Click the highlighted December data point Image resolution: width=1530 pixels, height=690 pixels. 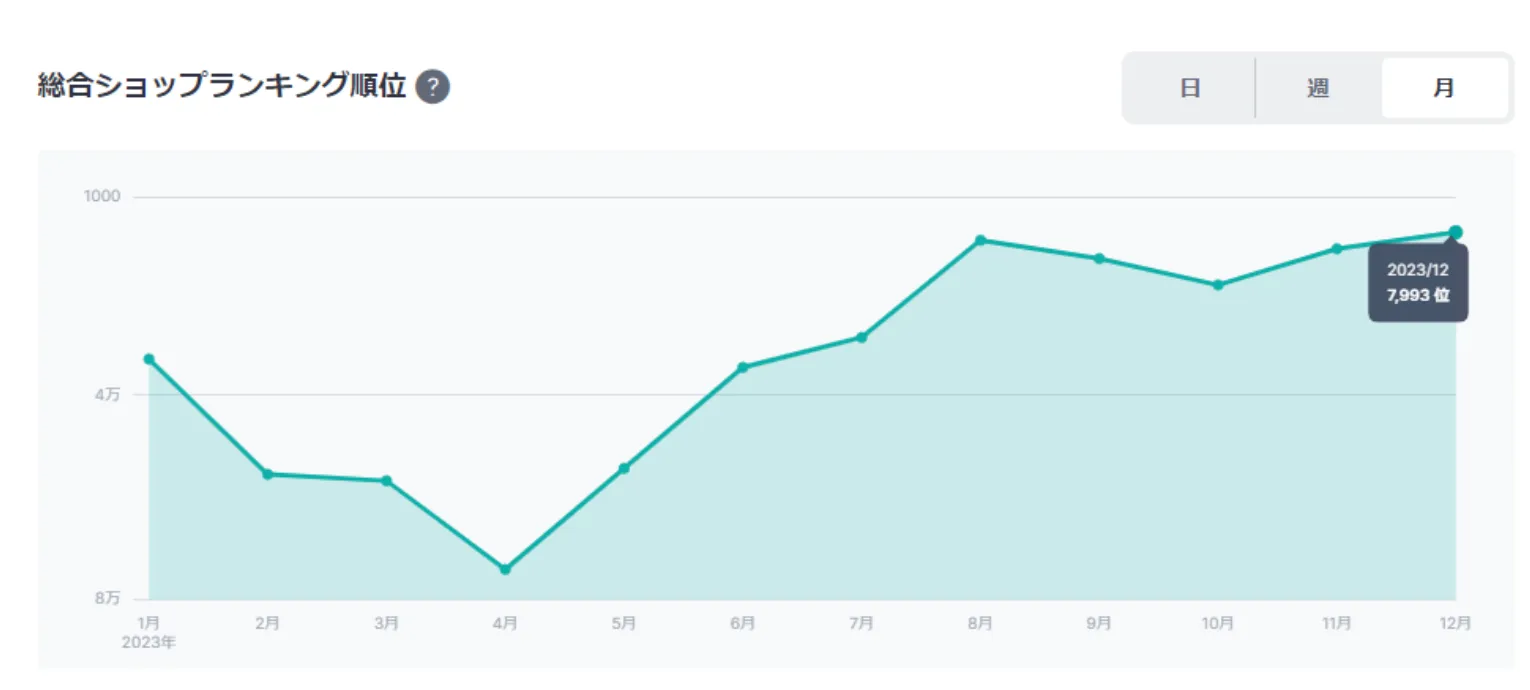coord(1456,232)
